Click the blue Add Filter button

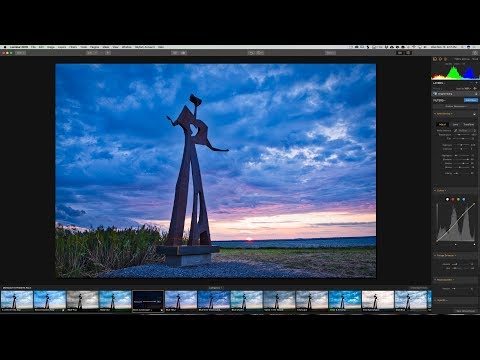click(x=471, y=100)
